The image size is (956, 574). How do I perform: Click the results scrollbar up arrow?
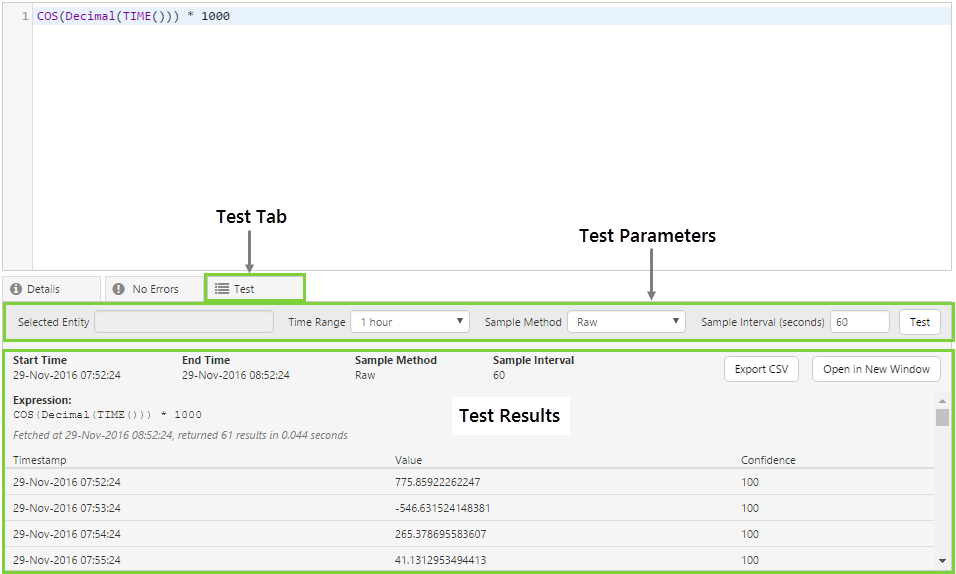point(942,399)
